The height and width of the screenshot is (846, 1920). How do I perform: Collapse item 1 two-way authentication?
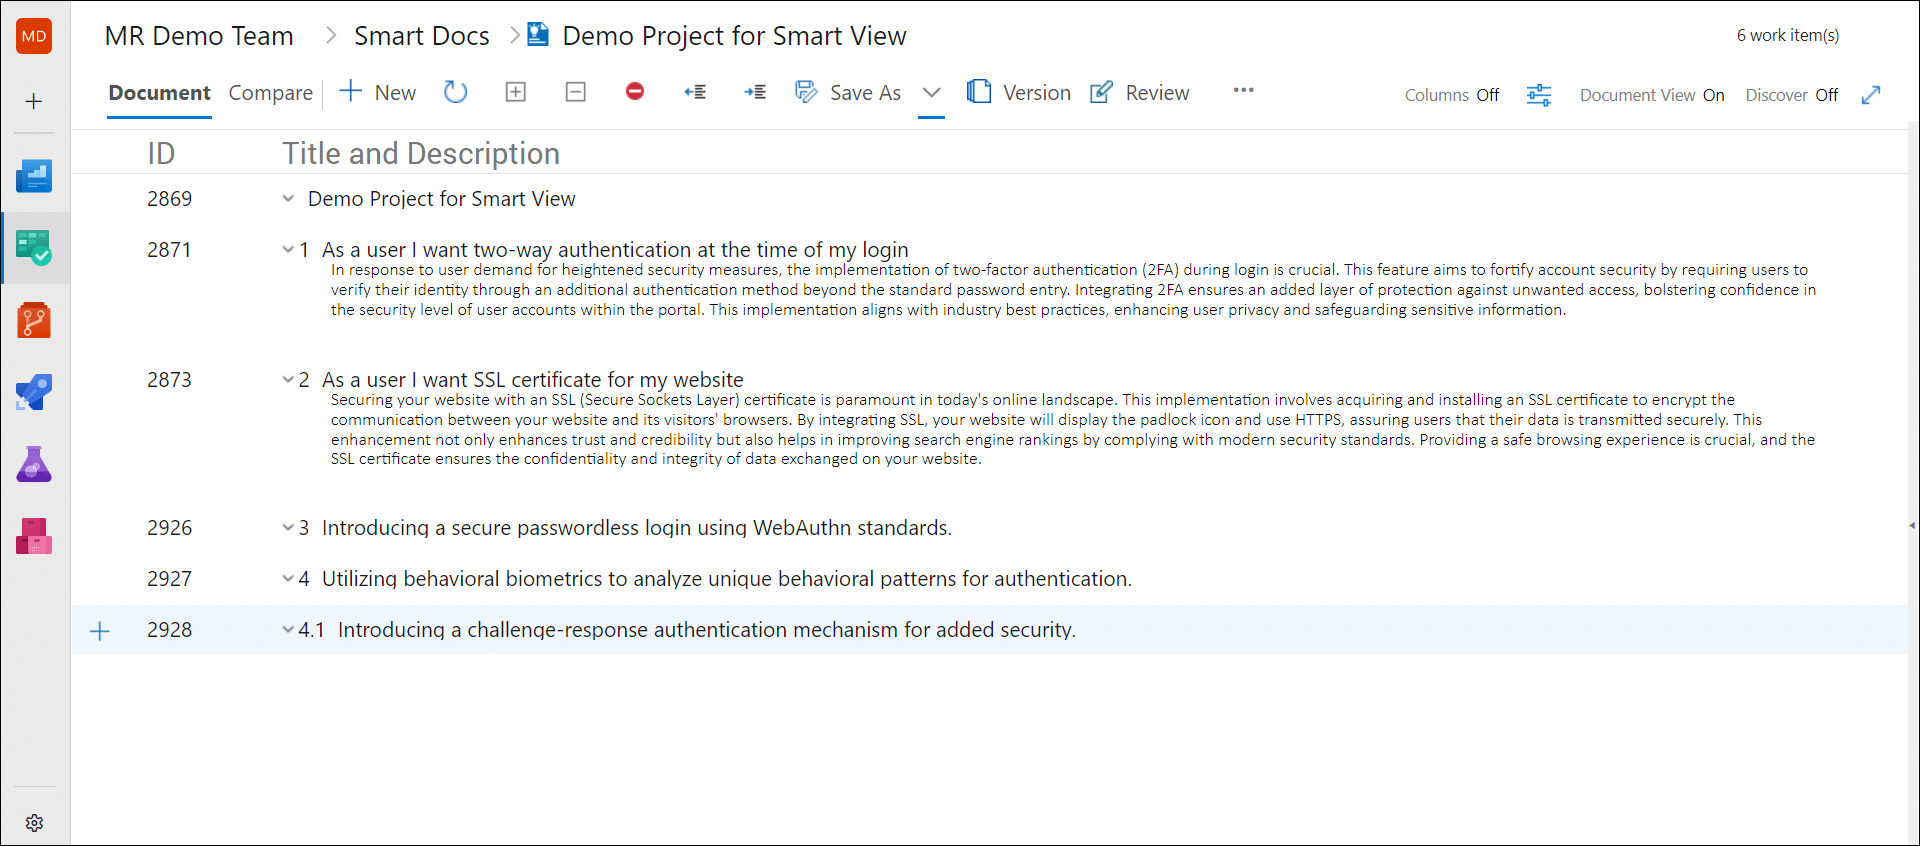click(288, 249)
